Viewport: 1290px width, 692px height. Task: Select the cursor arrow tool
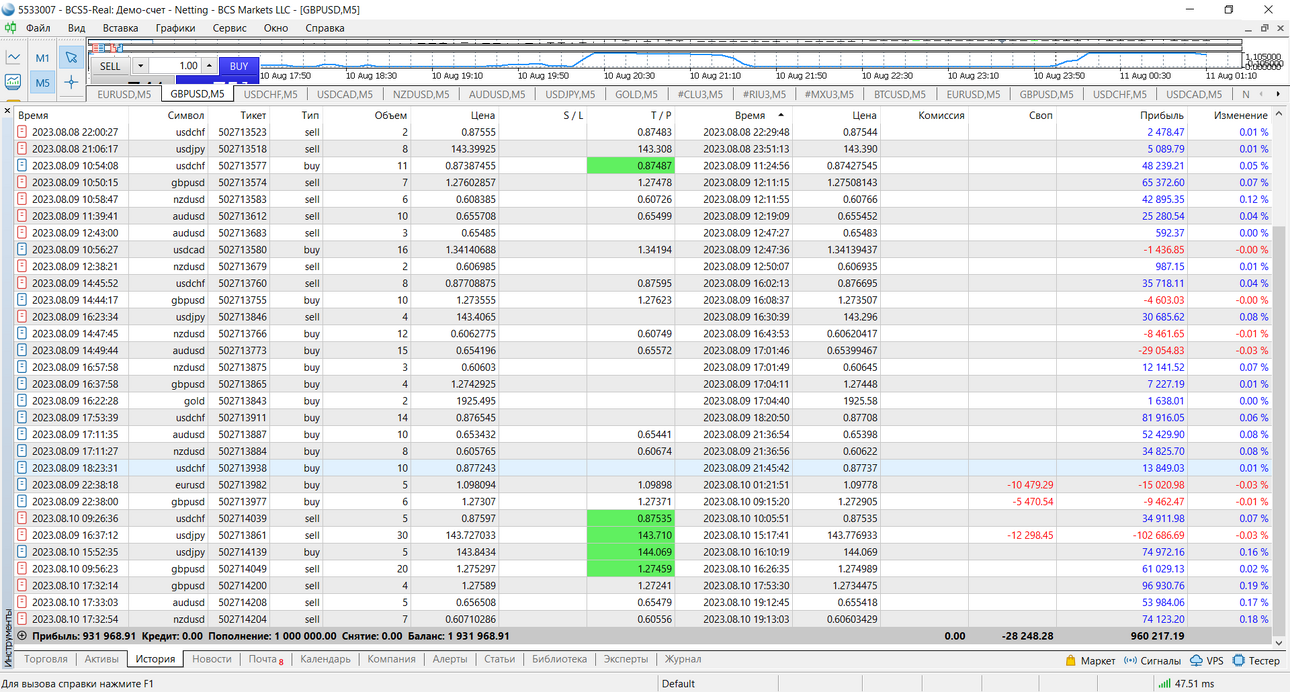click(71, 58)
